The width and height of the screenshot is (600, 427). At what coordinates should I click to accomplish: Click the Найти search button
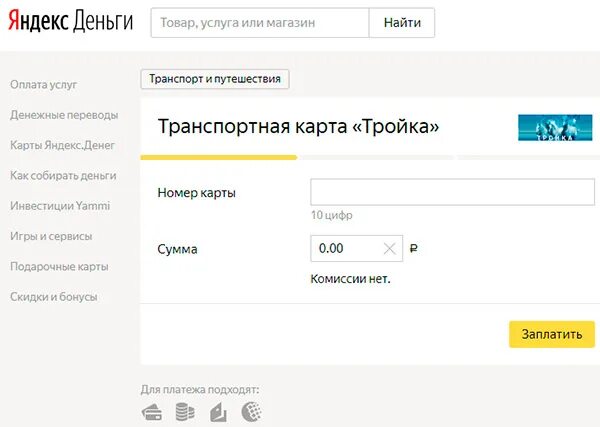pyautogui.click(x=402, y=23)
